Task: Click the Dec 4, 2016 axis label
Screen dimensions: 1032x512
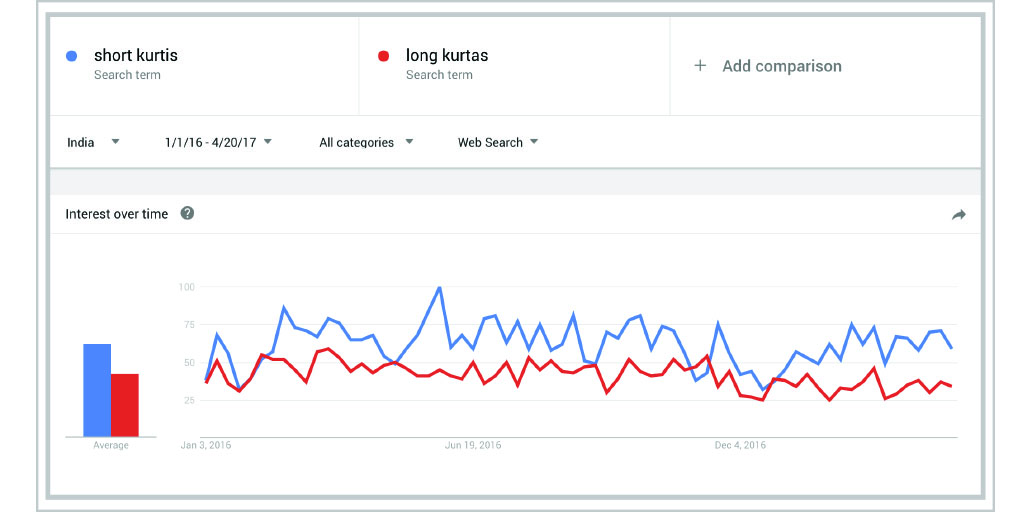Action: tap(739, 445)
